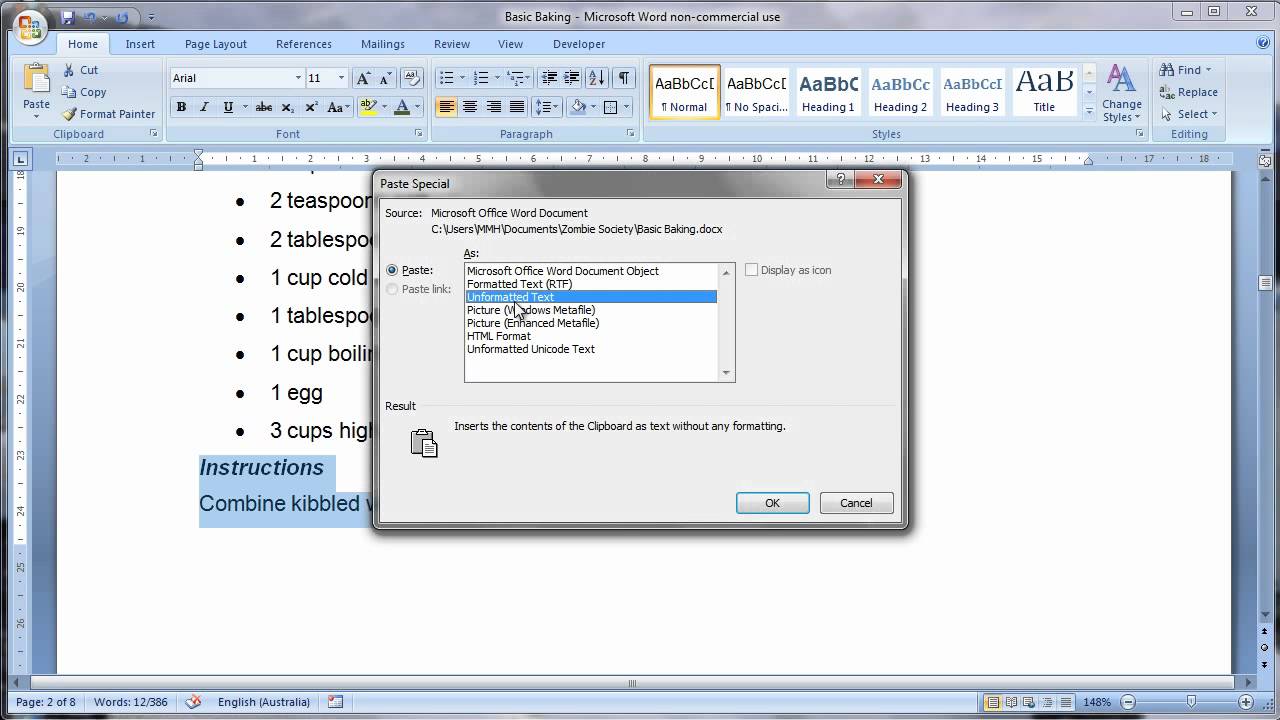Screen dimensions: 1280x720
Task: Expand the Customize Quick Access Toolbar dropdown
Action: point(152,17)
